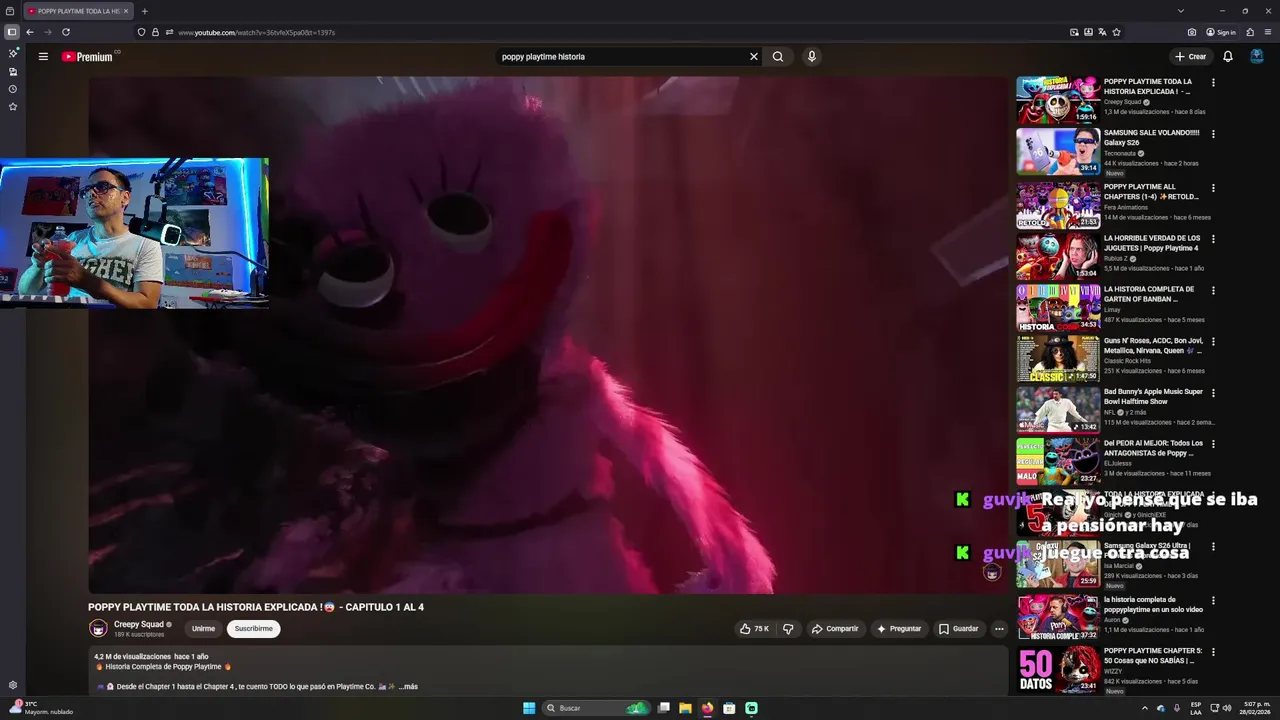List all tabs with the chevron
This screenshot has width=1280, height=720.
pyautogui.click(x=1180, y=11)
